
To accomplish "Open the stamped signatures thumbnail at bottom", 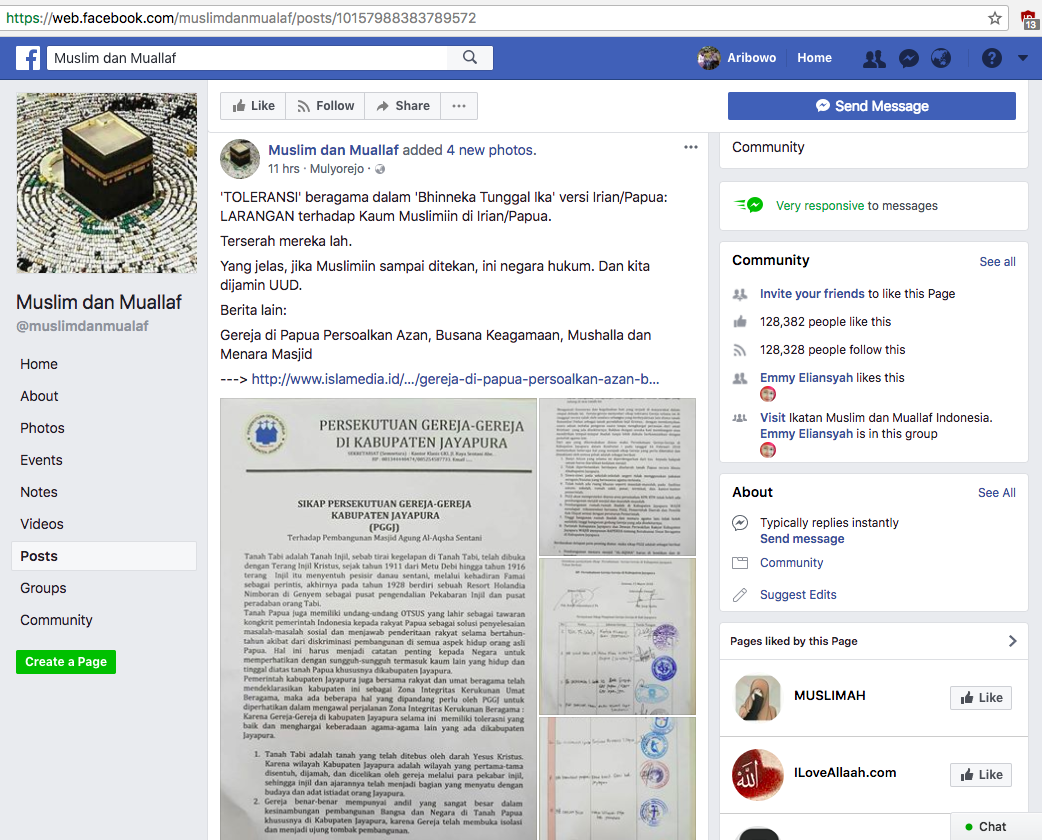I will tap(617, 778).
